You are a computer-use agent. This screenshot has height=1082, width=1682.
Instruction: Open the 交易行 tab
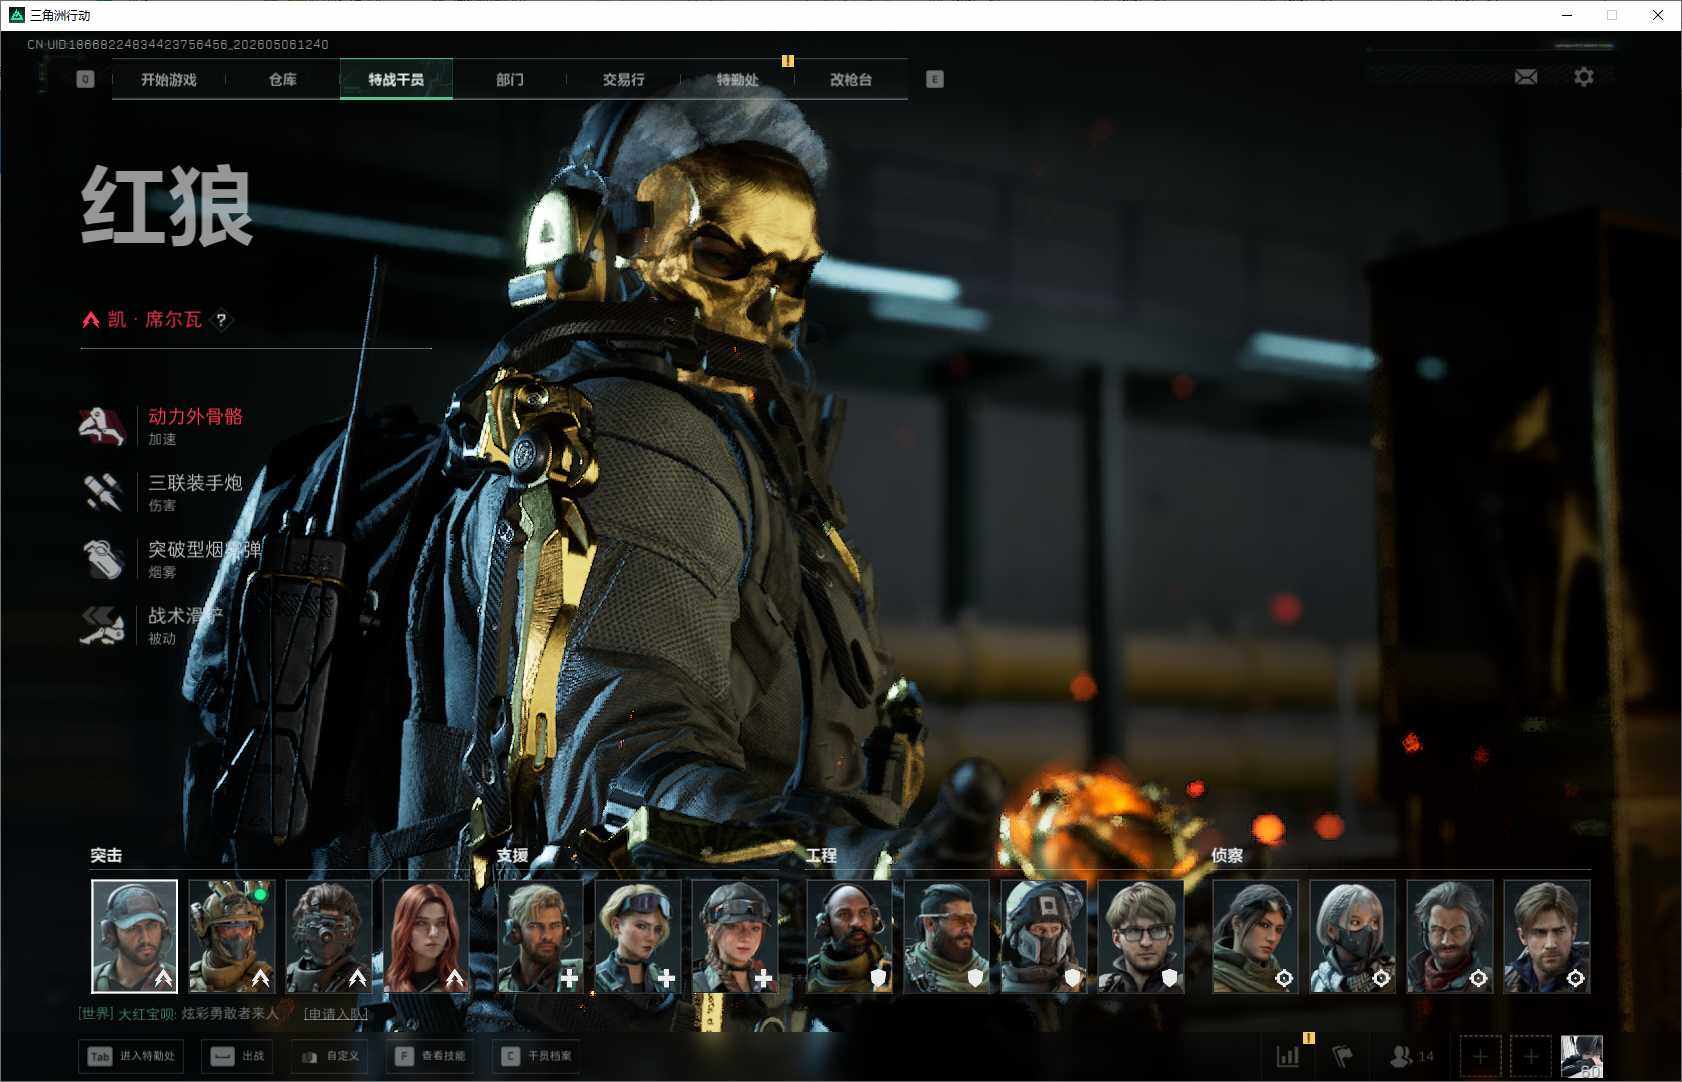pos(624,79)
